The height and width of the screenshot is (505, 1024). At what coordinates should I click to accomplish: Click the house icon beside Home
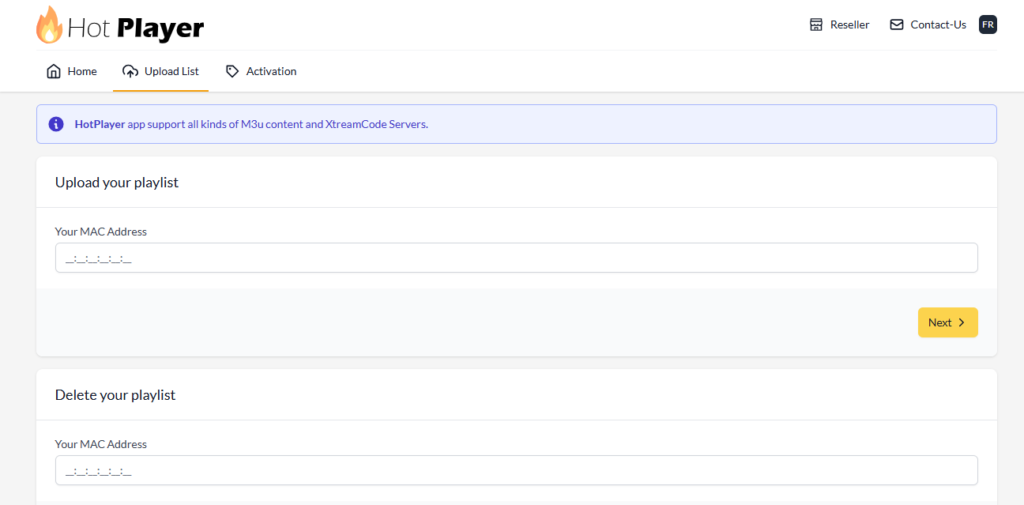coord(54,71)
